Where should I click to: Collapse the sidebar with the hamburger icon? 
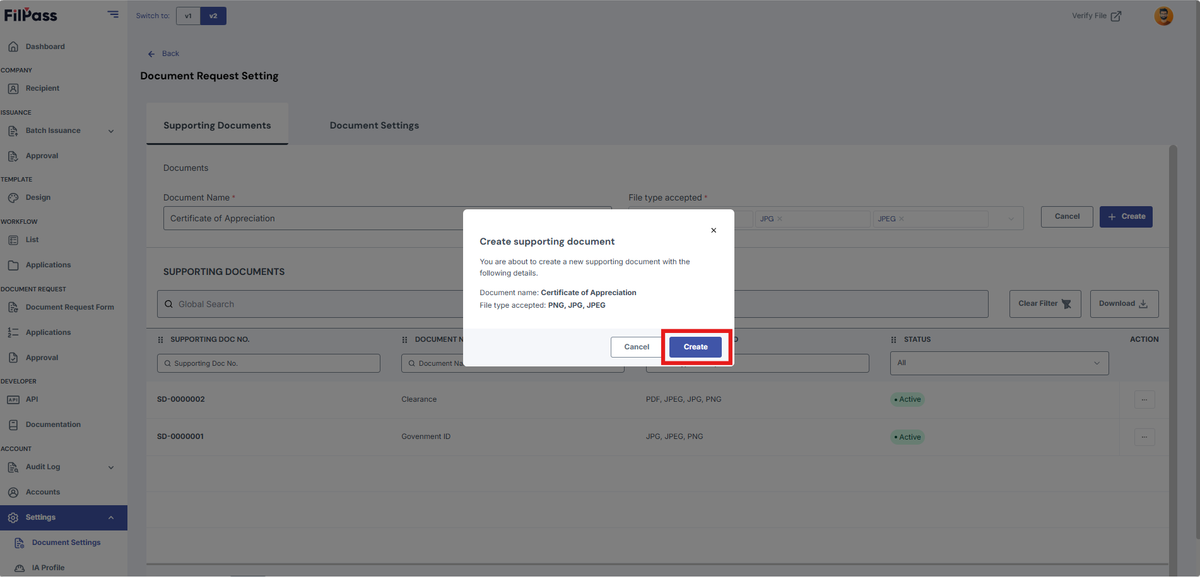tap(113, 15)
